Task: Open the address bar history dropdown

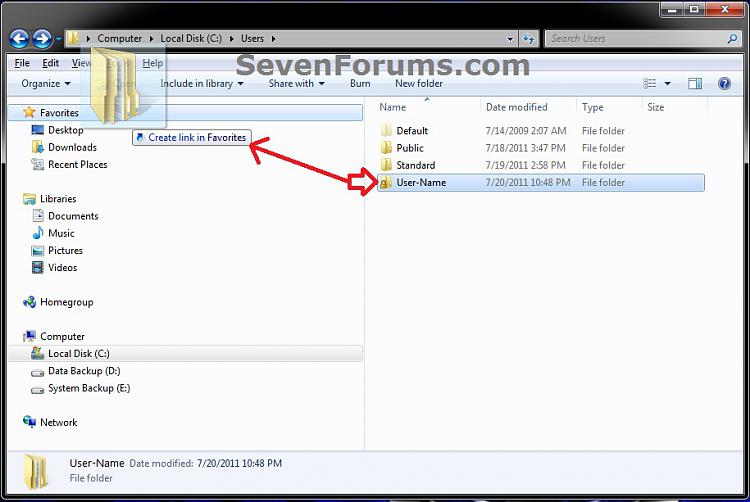Action: click(510, 39)
